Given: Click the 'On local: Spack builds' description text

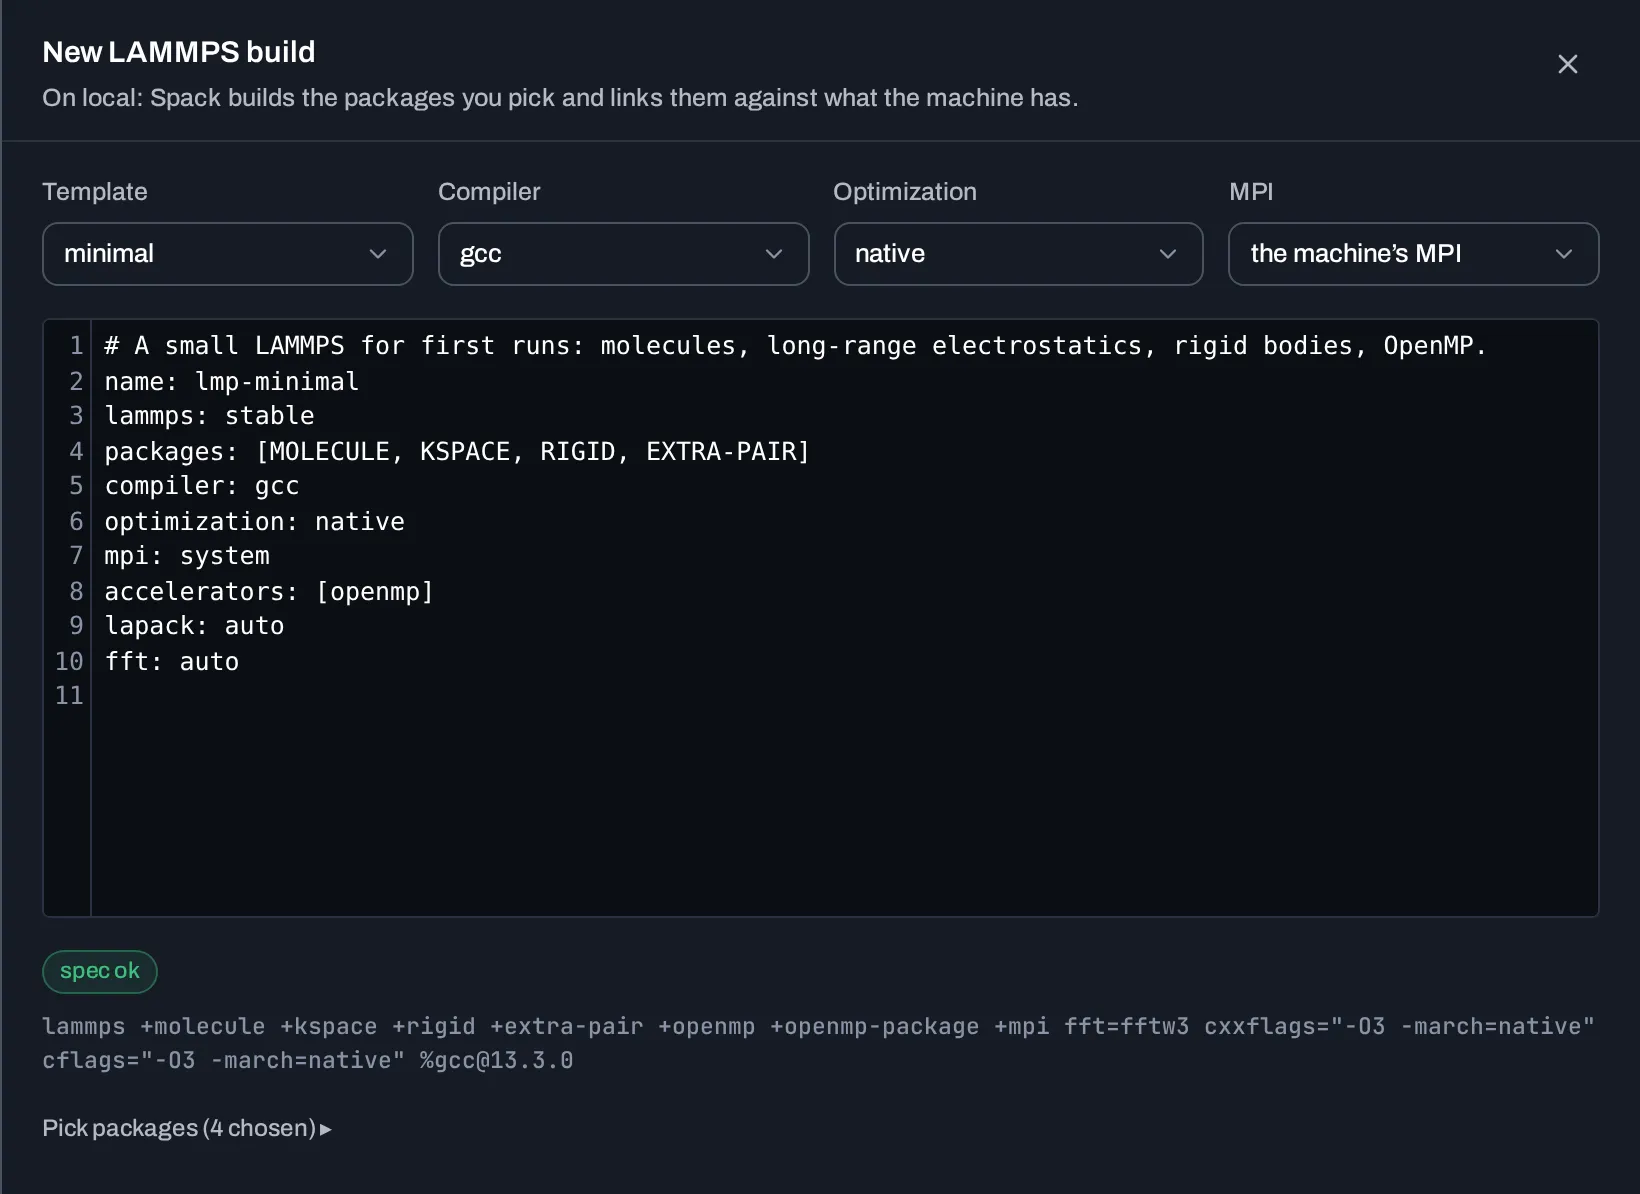Looking at the screenshot, I should point(560,98).
